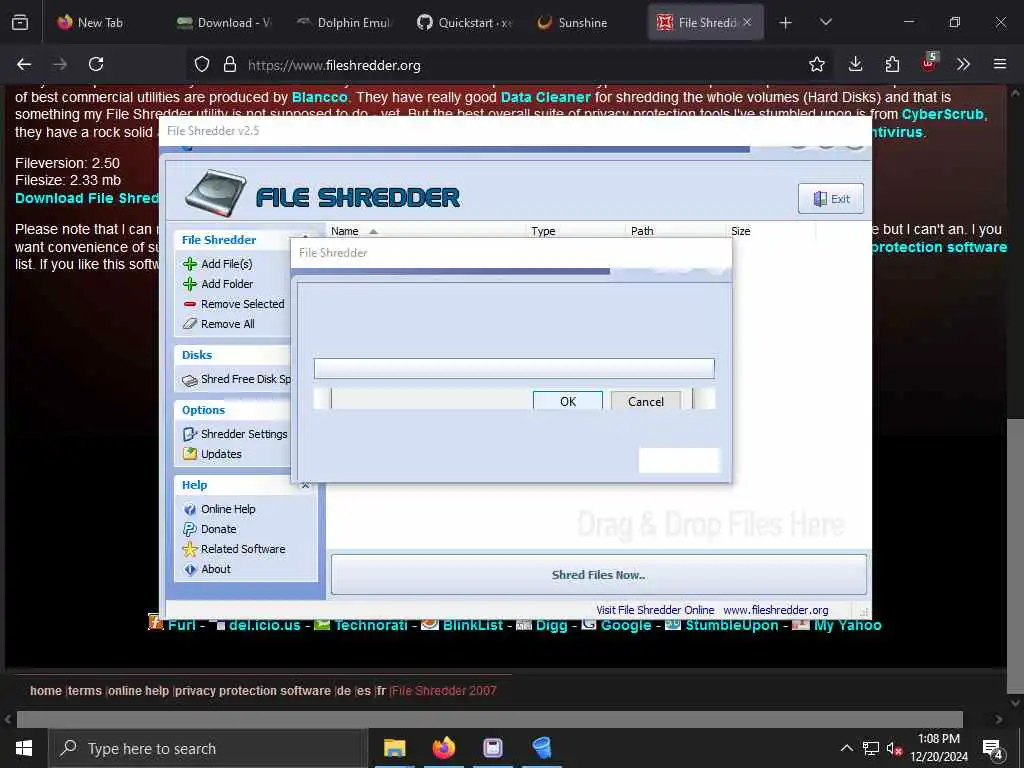Click the Technorati bookmark link

tap(371, 626)
